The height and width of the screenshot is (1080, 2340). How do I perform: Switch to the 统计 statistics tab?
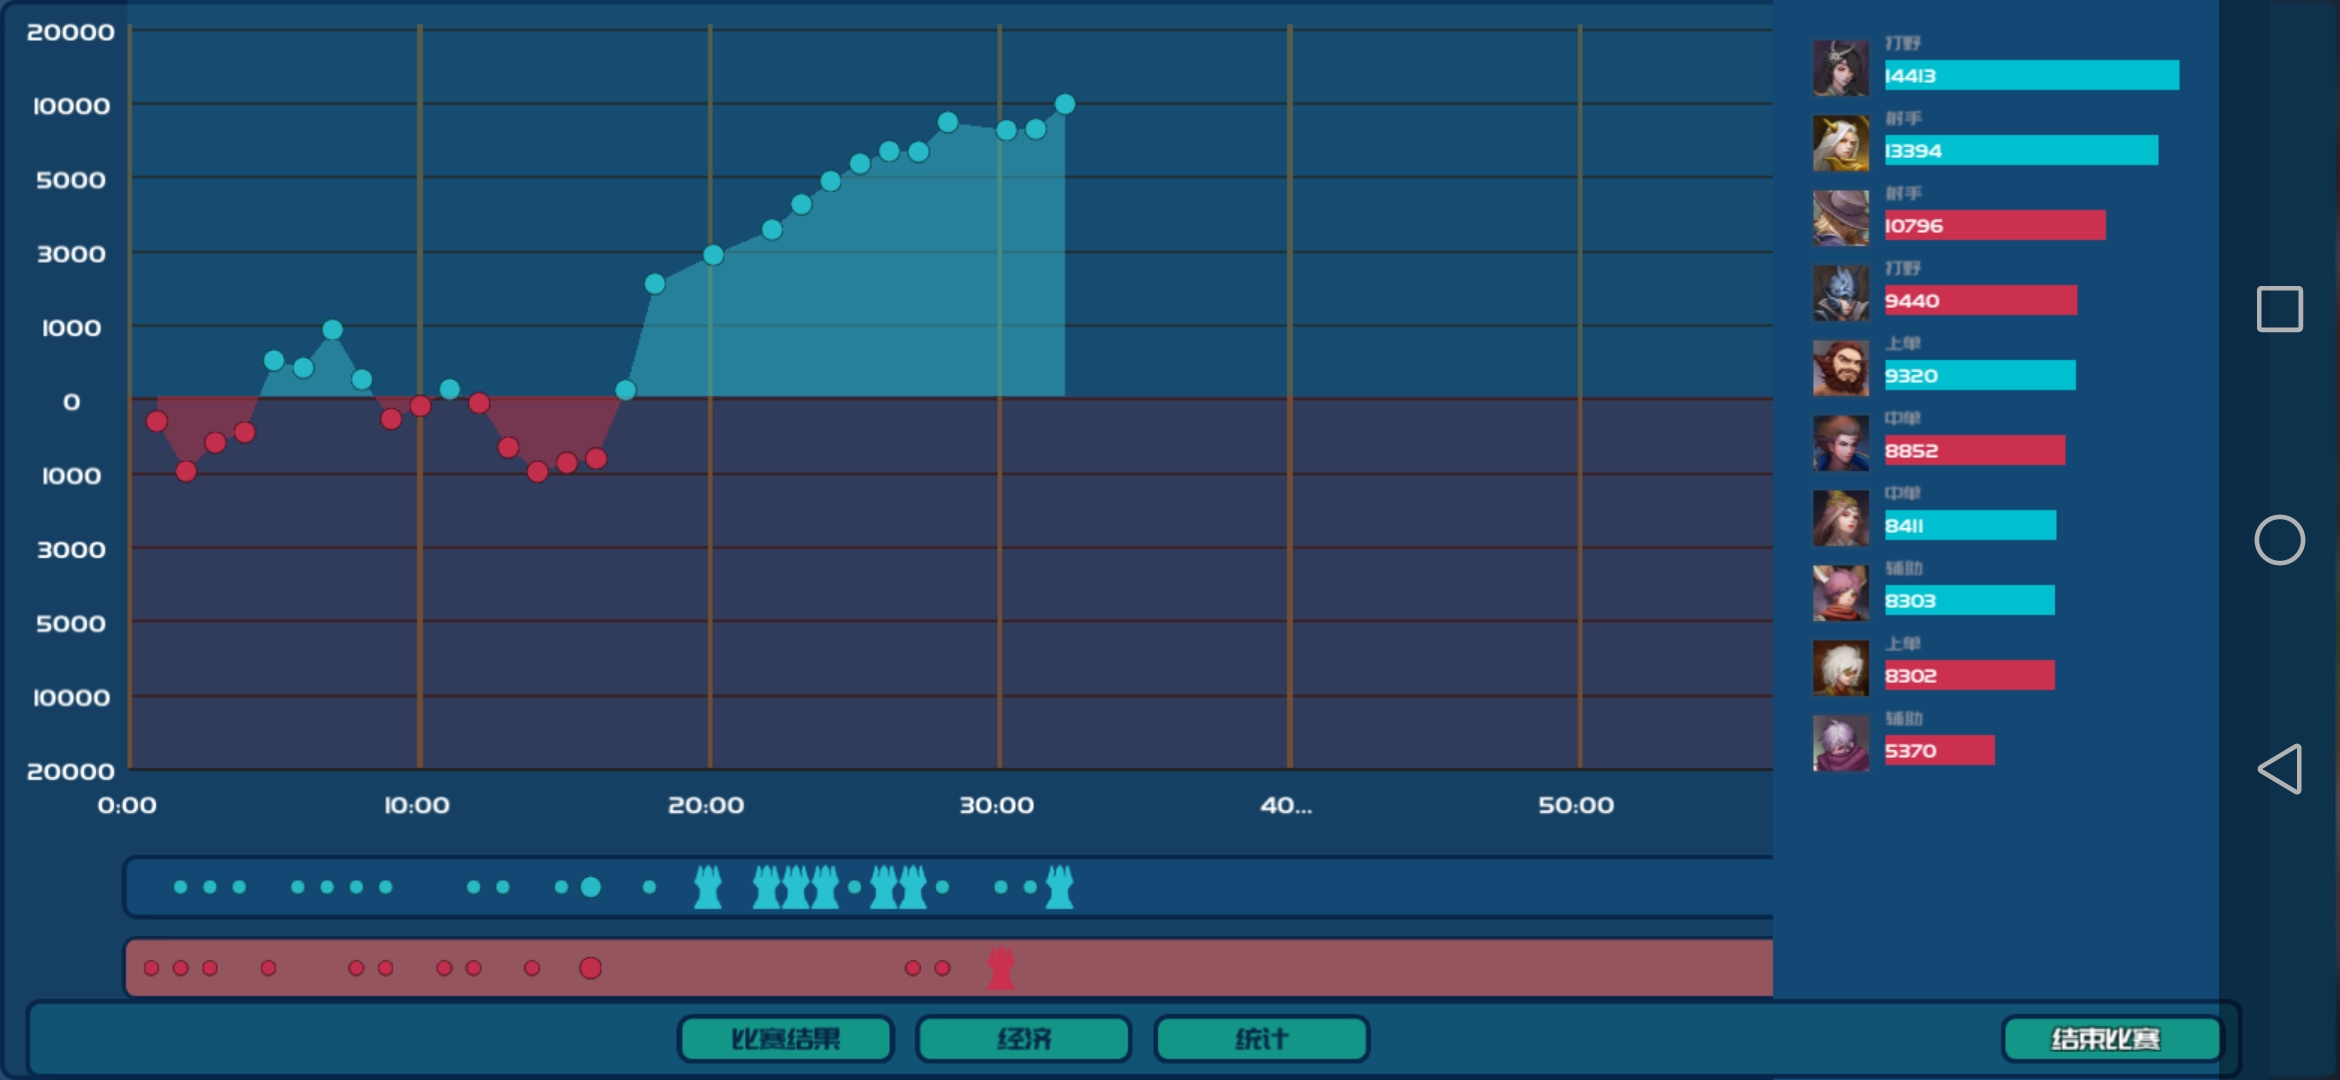(1262, 1039)
